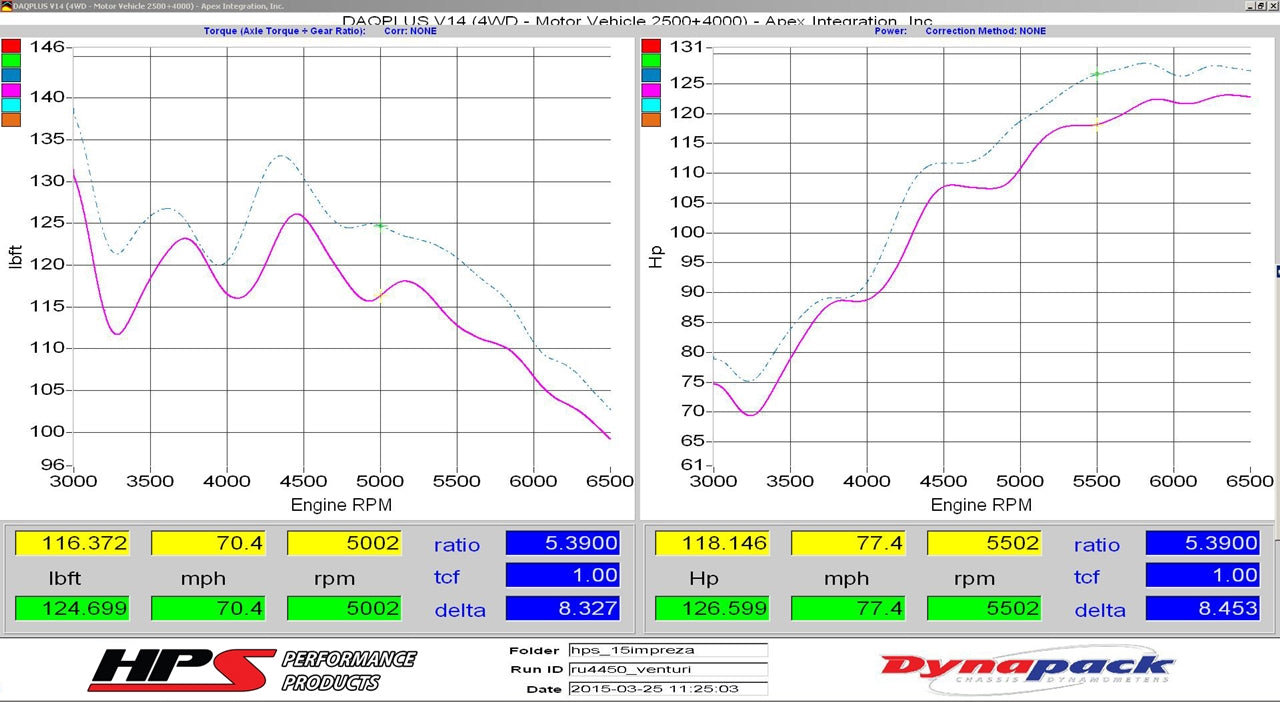Toggle the orange trace box on torque graph
The image size is (1280, 702).
(11, 117)
